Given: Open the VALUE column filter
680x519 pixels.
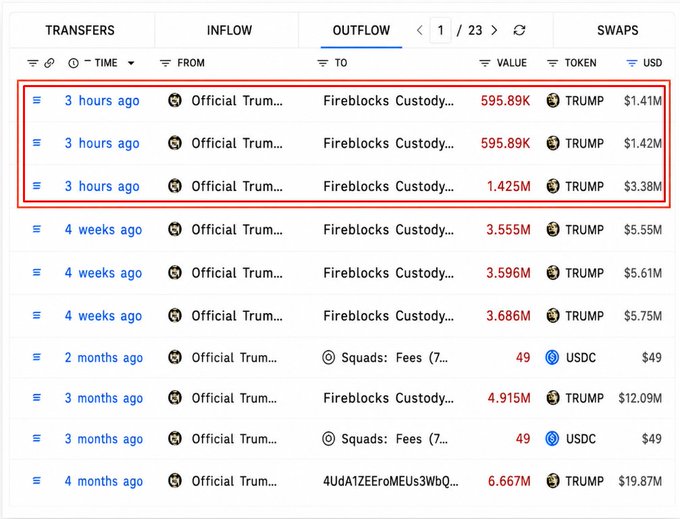Looking at the screenshot, I should [484, 63].
